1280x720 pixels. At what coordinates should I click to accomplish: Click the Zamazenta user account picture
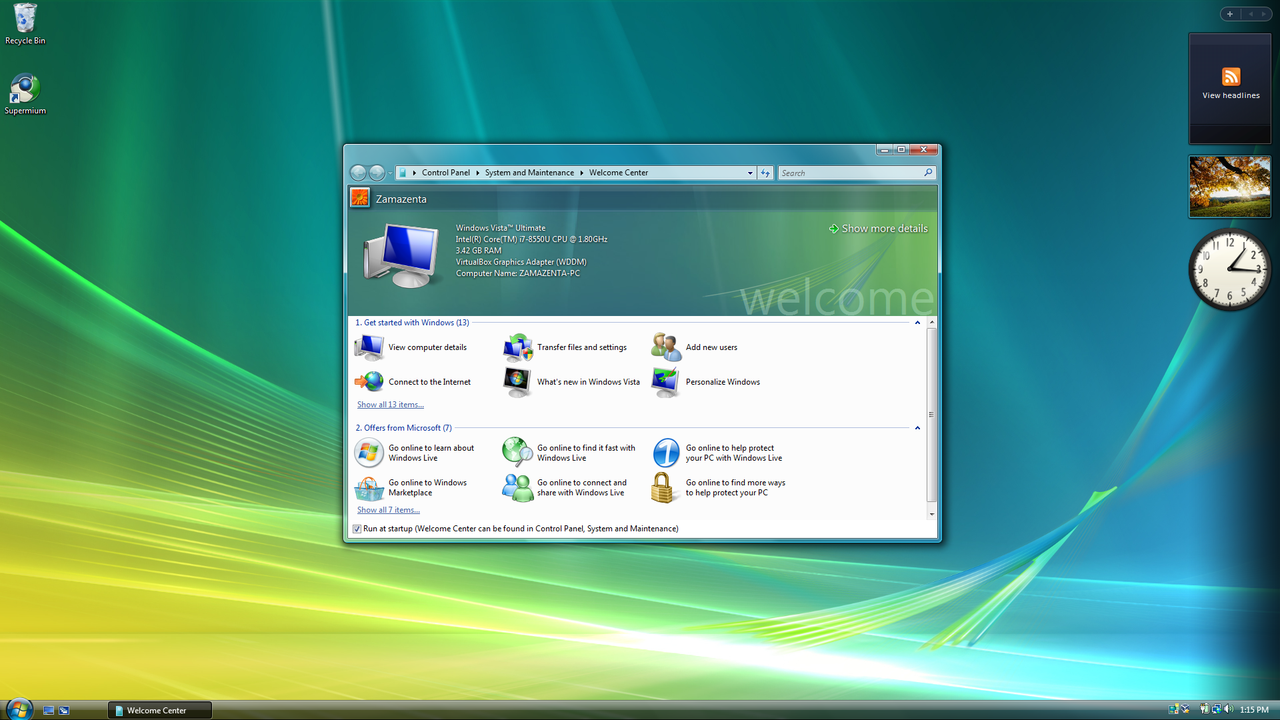click(x=360, y=198)
